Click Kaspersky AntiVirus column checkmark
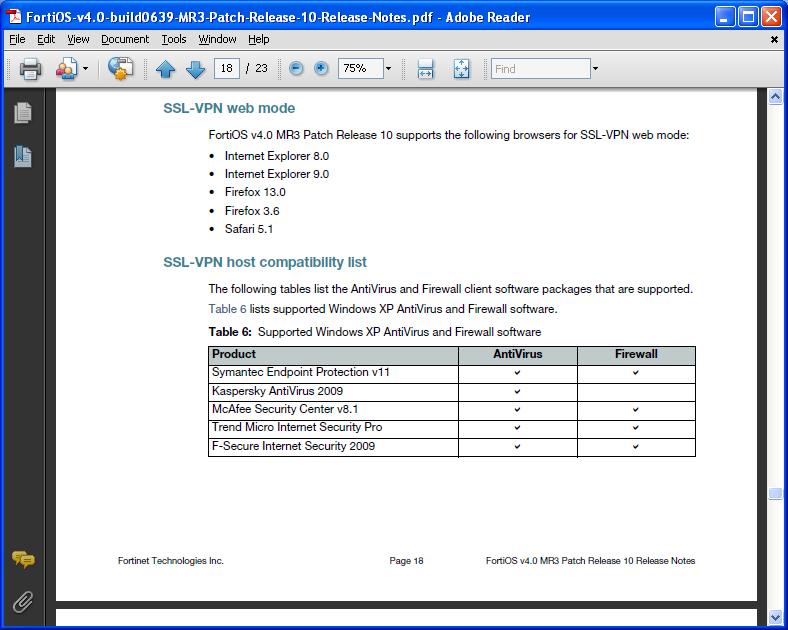788x630 pixels. (x=518, y=391)
